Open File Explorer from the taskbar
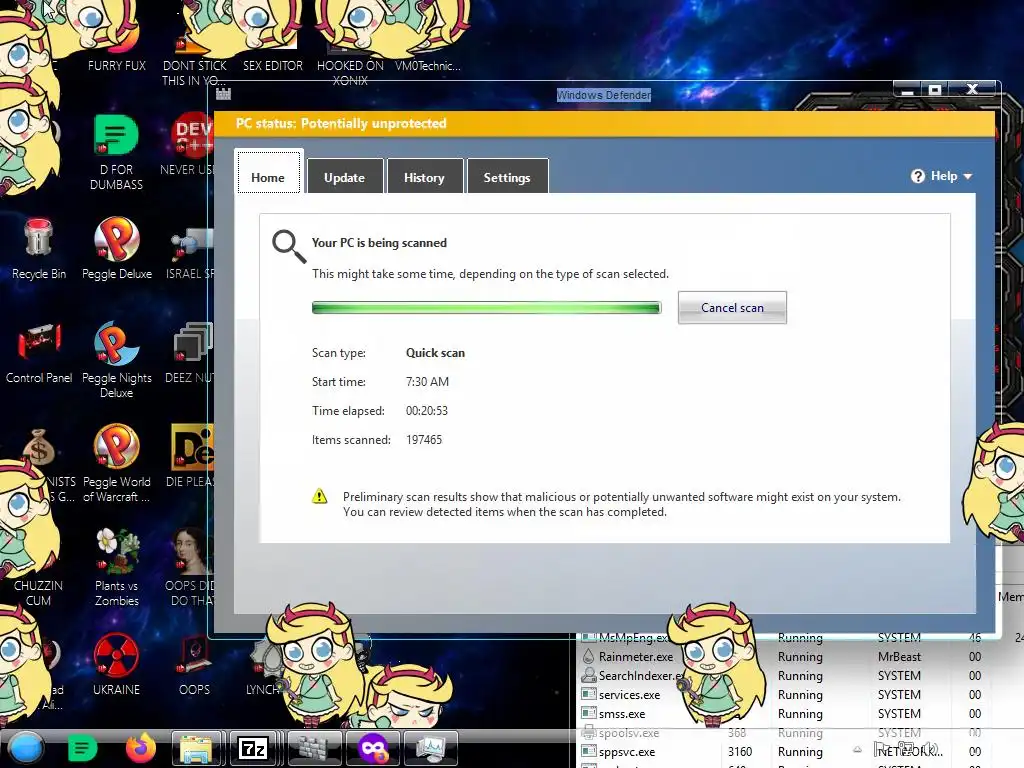 (x=196, y=748)
